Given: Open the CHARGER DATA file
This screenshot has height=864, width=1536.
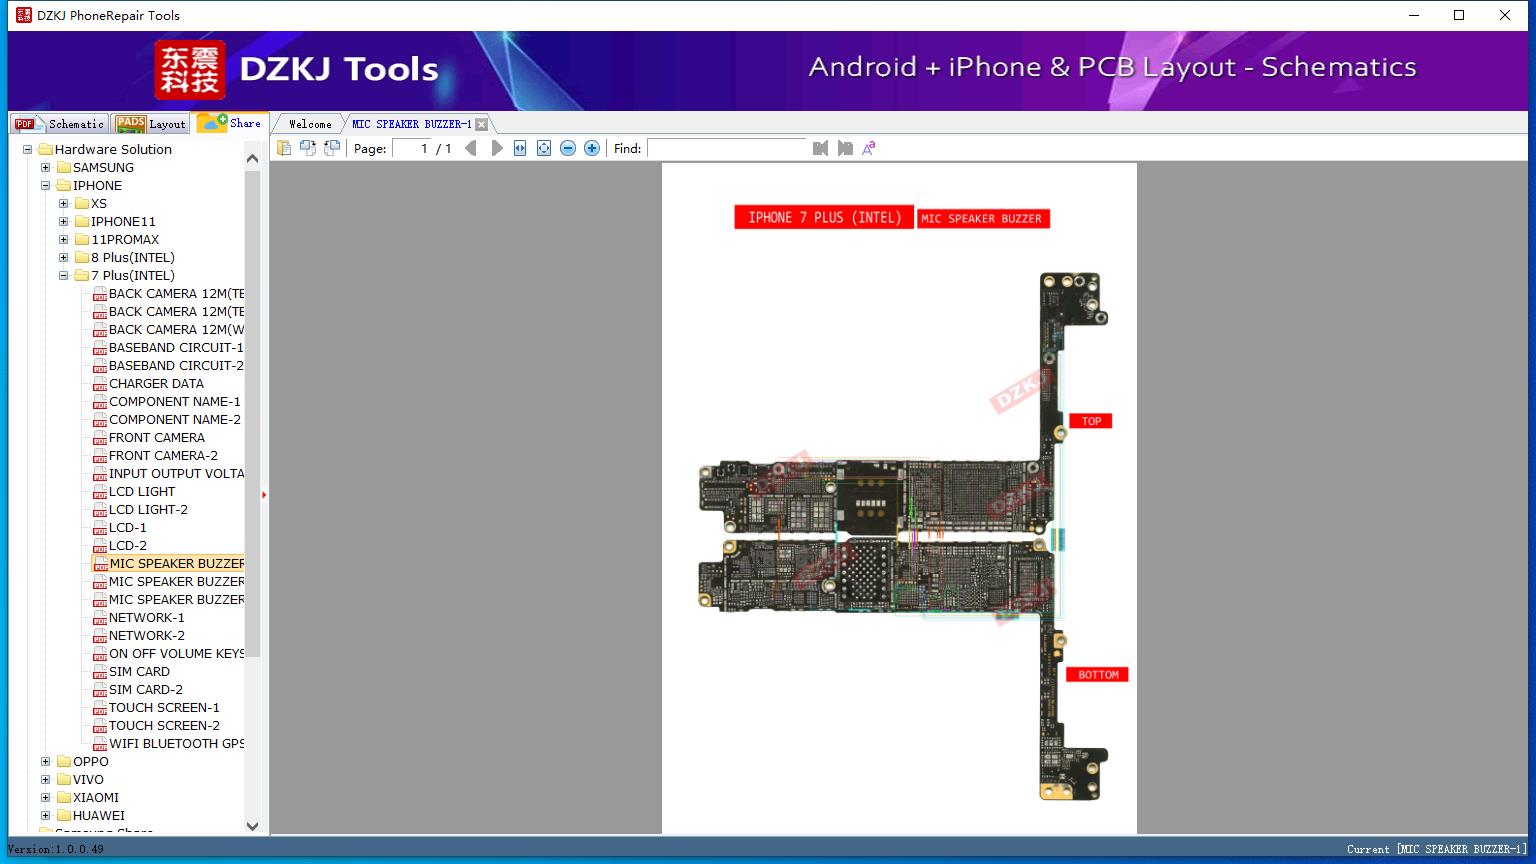Looking at the screenshot, I should 156,384.
